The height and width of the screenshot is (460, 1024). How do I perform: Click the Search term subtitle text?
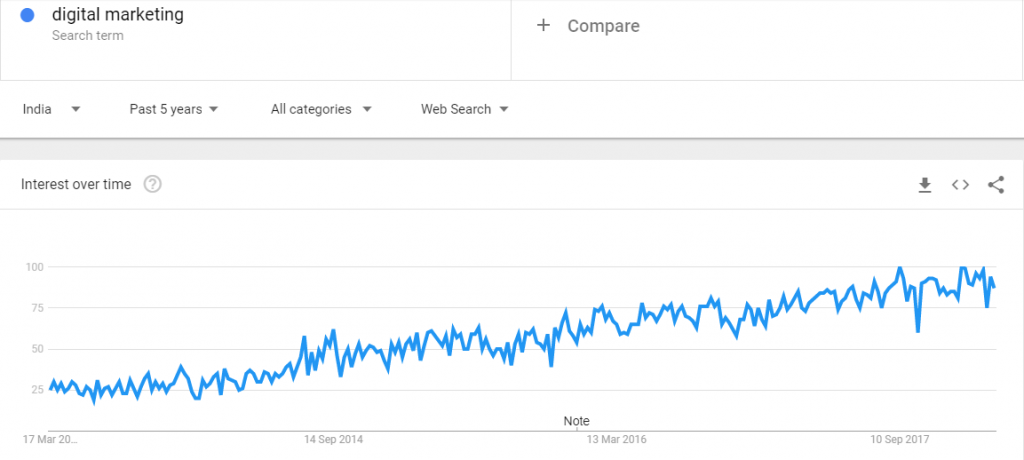88,35
